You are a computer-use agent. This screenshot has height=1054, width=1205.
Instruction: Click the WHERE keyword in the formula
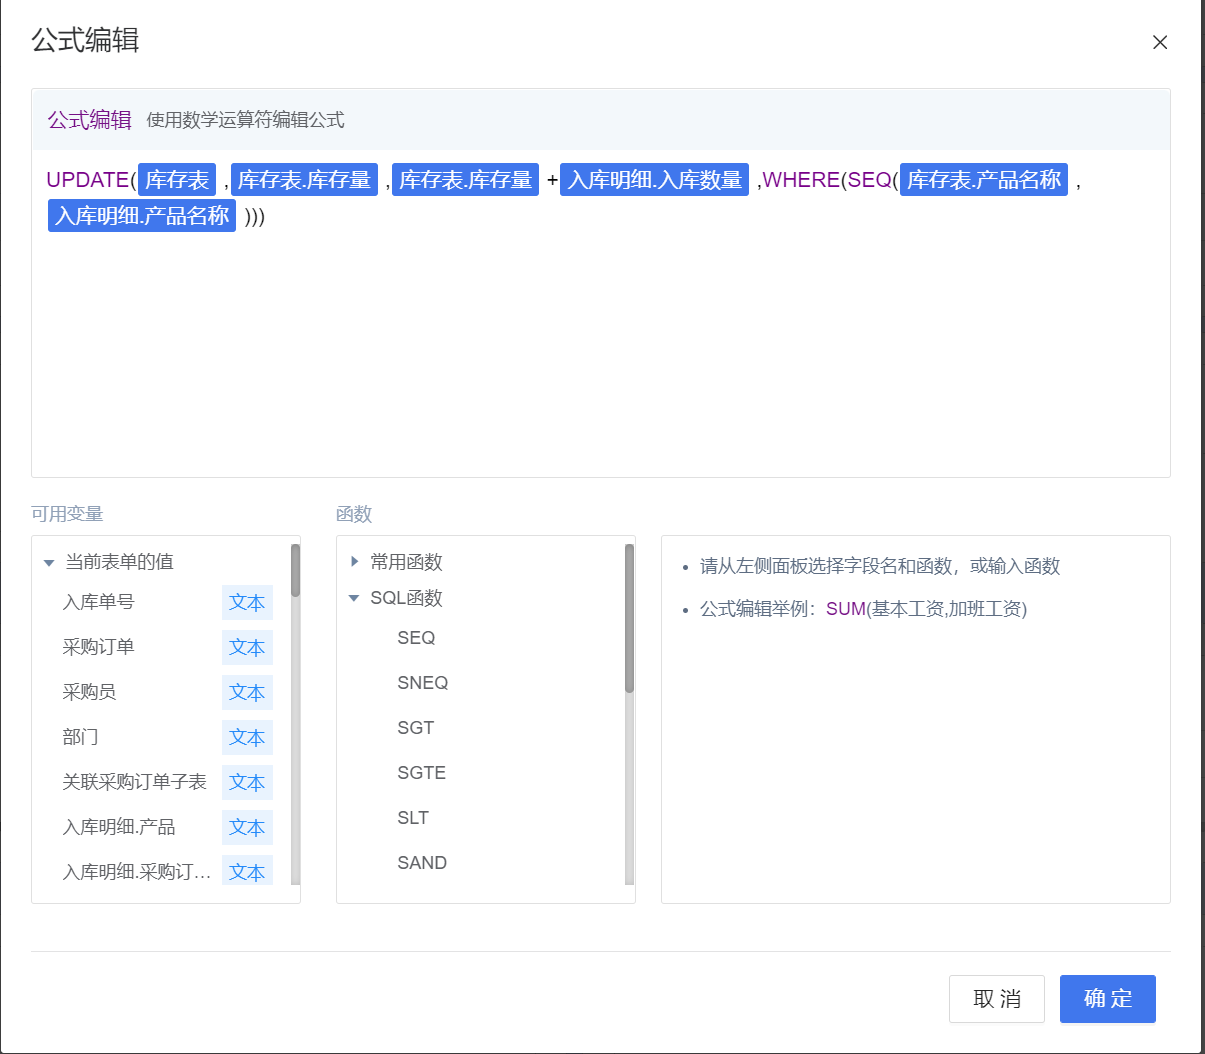801,180
